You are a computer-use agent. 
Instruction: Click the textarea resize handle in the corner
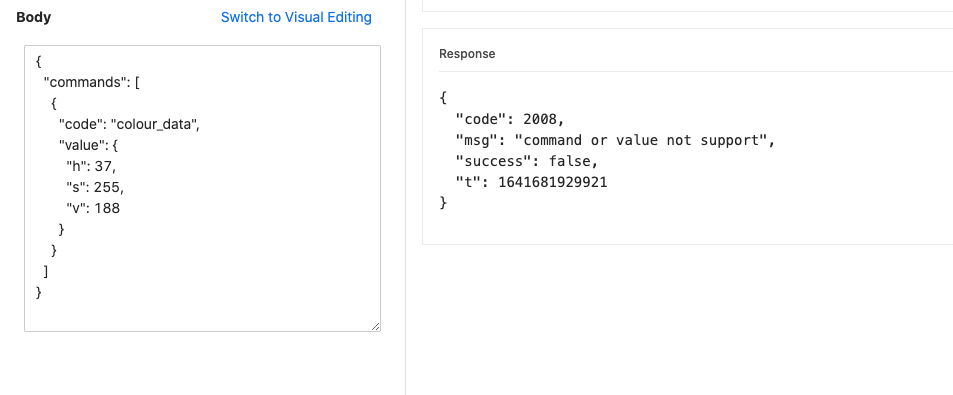coord(376,326)
